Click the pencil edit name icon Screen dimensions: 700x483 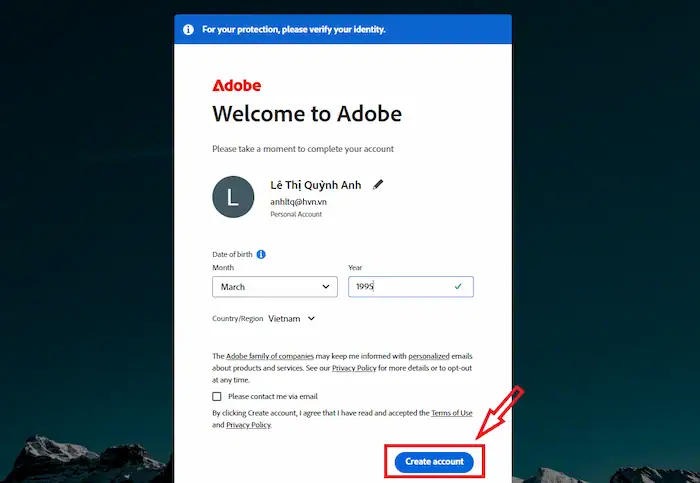(x=378, y=184)
